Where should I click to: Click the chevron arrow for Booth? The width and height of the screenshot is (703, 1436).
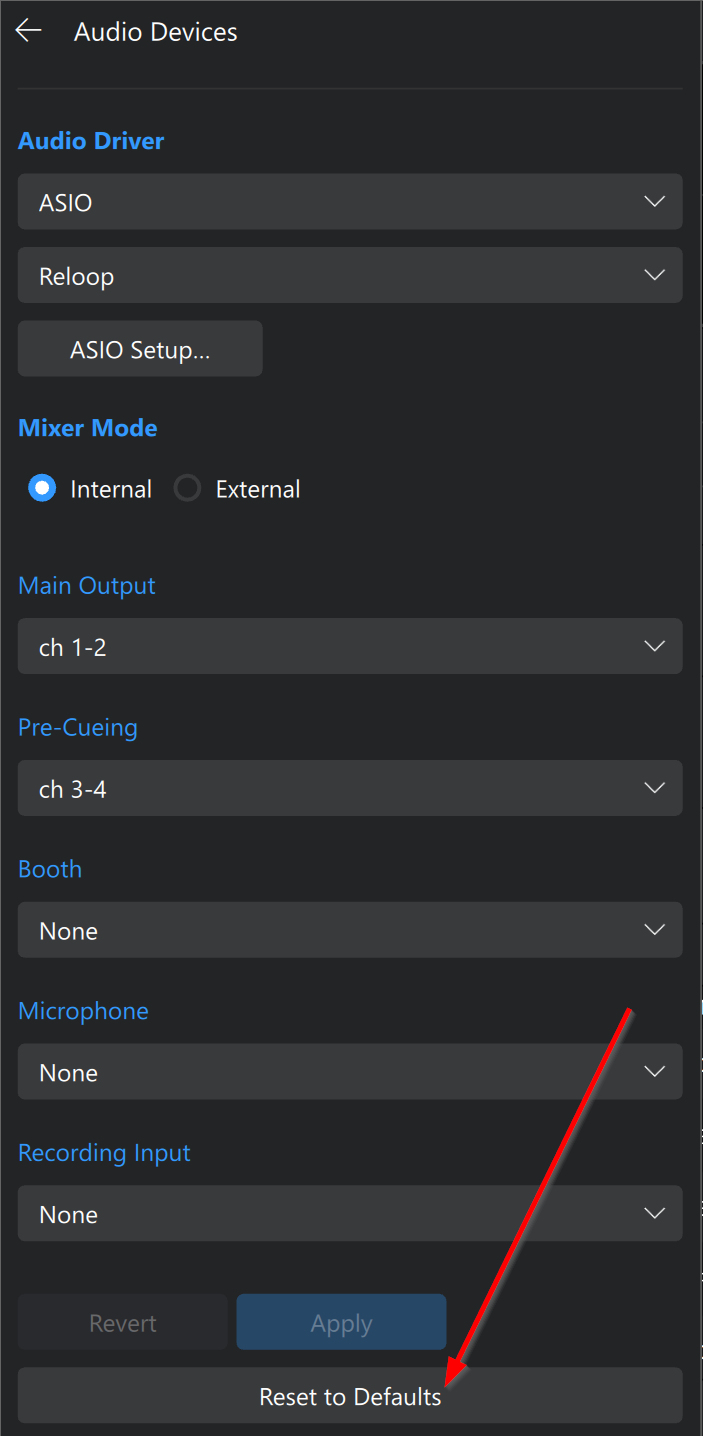tap(655, 931)
